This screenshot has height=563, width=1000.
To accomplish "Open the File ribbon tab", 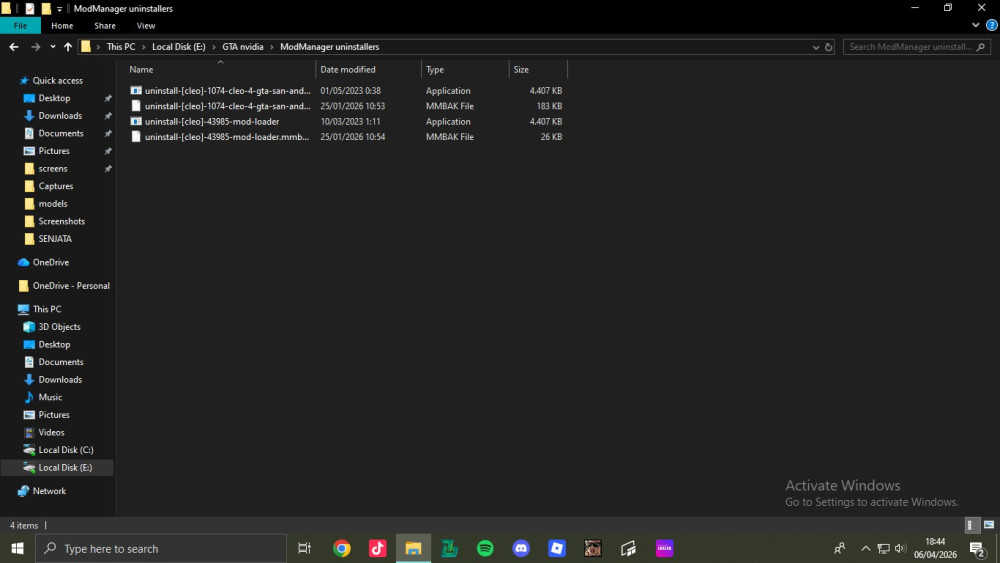I will coord(20,26).
